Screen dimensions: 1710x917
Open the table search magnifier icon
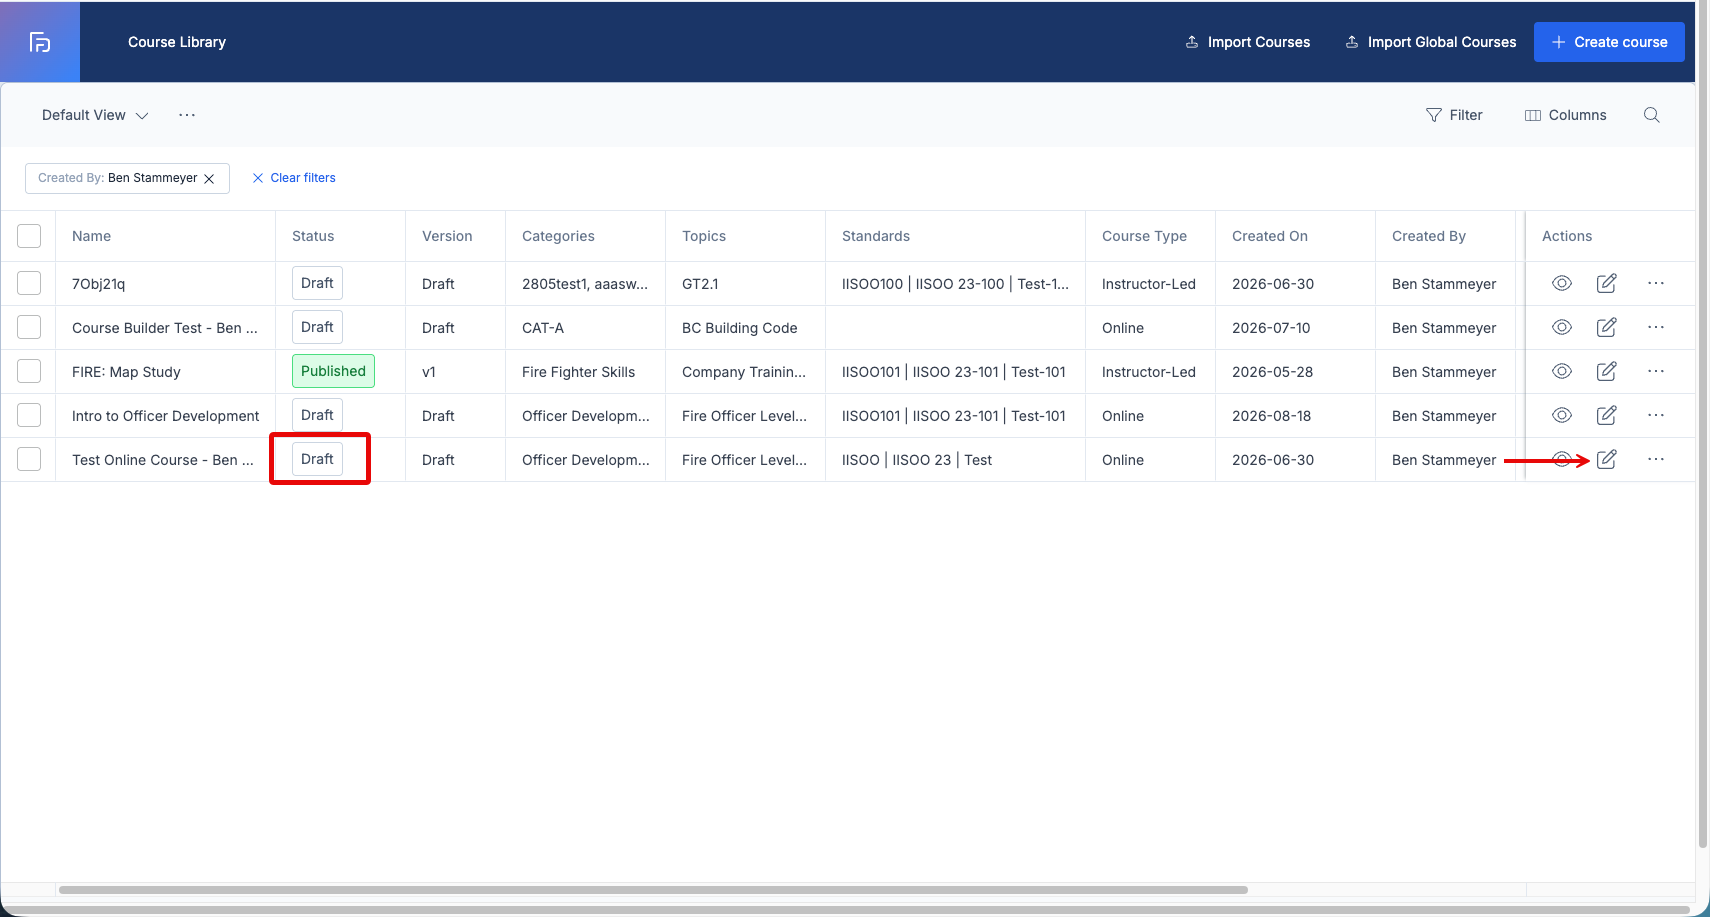tap(1652, 115)
